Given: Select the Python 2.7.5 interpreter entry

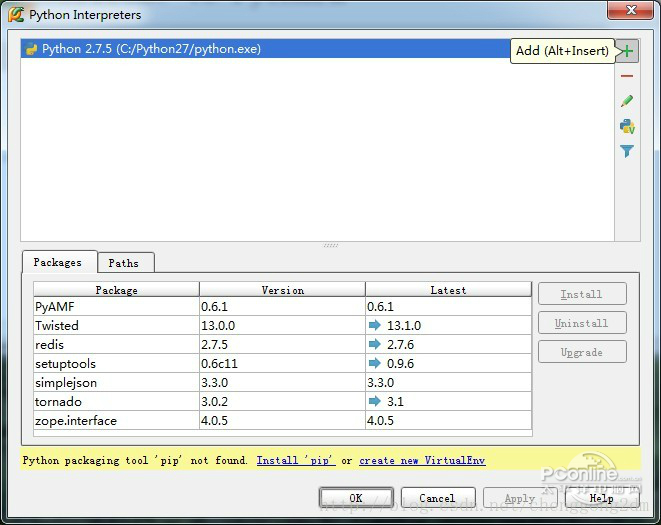Looking at the screenshot, I should (266, 49).
